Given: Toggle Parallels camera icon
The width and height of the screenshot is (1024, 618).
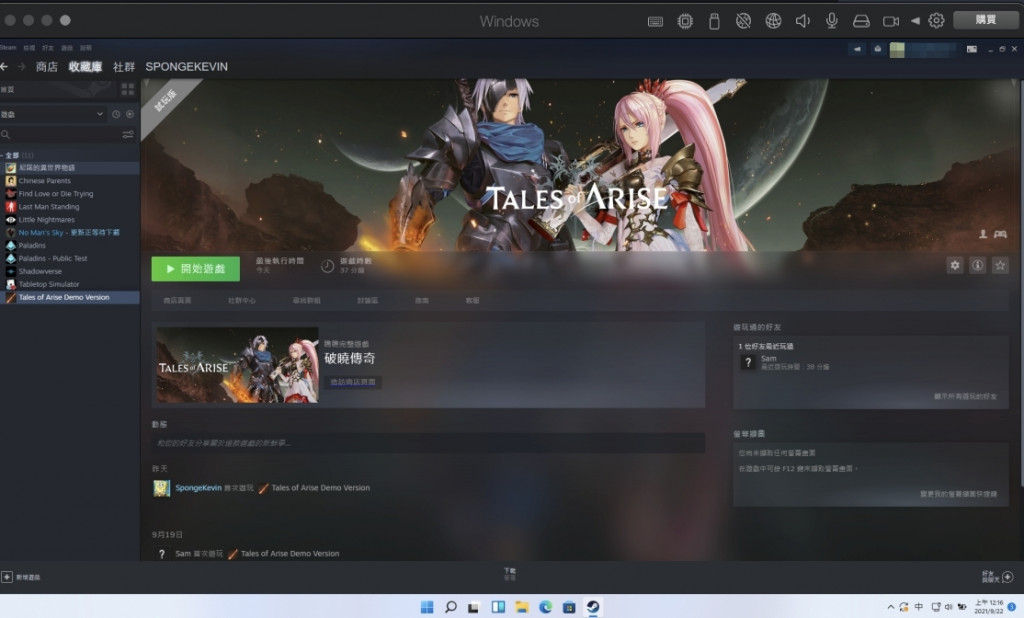Looking at the screenshot, I should 891,22.
